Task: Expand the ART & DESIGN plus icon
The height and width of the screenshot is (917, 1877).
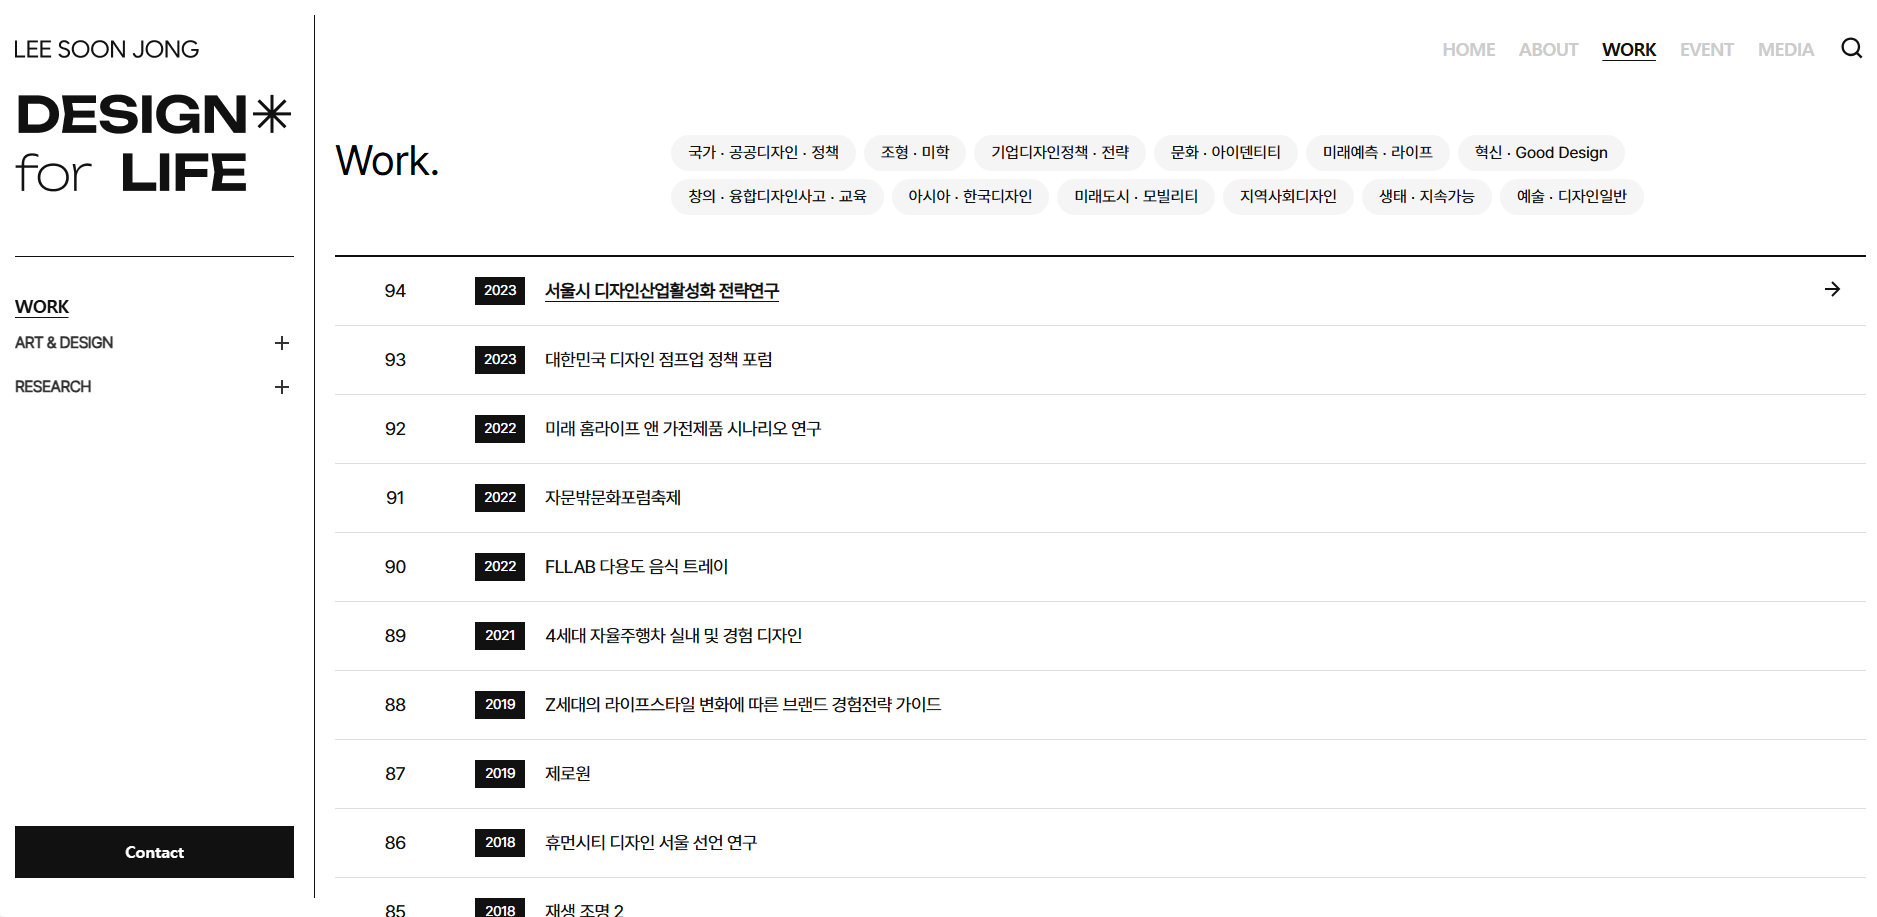Action: (x=282, y=343)
